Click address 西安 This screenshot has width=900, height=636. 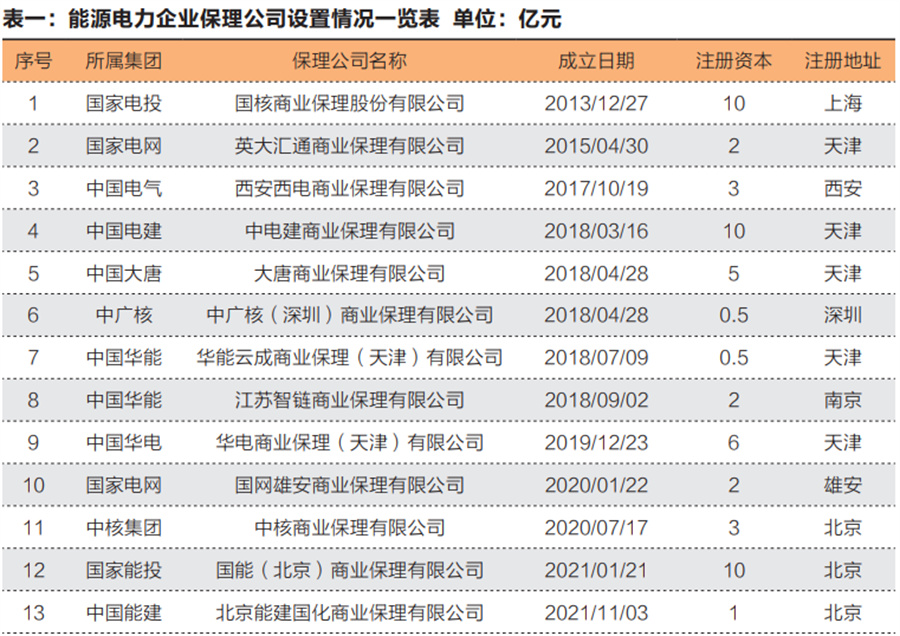pyautogui.click(x=843, y=188)
